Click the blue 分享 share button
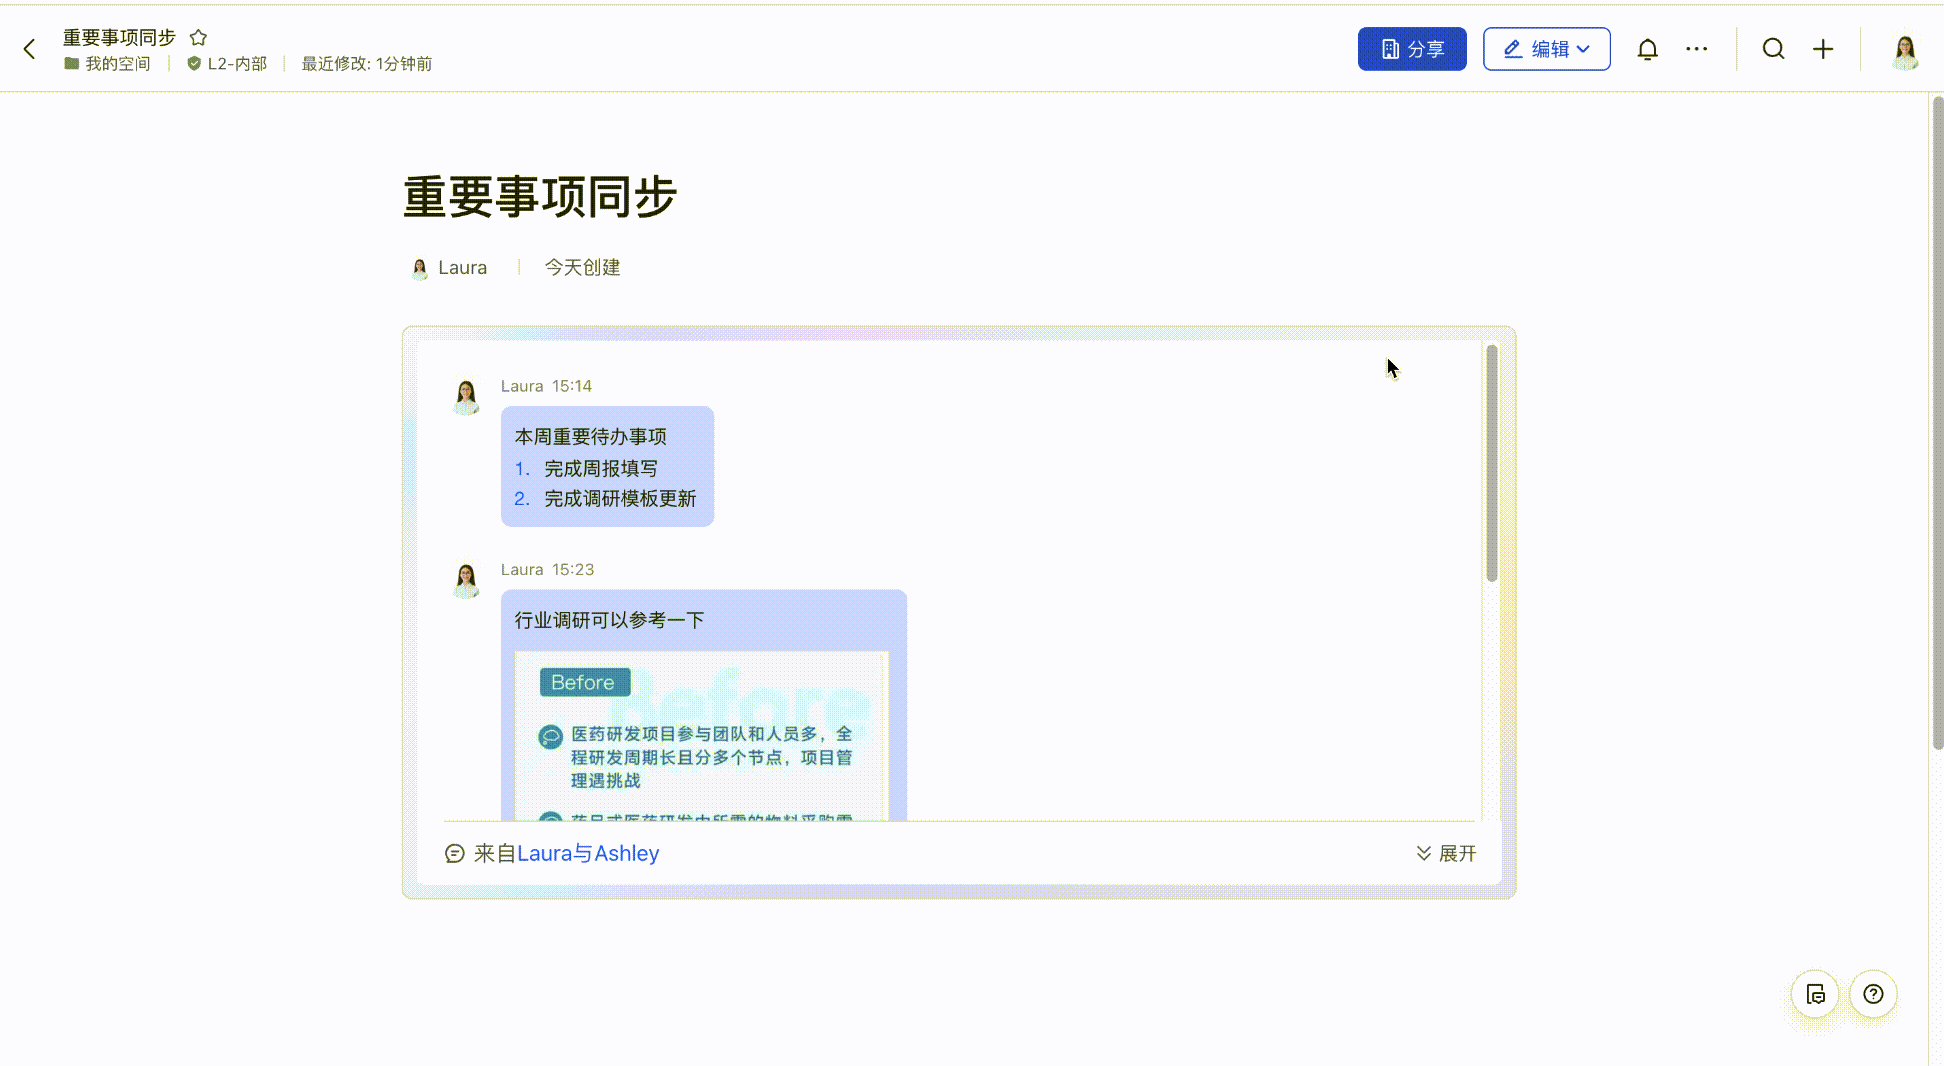 pos(1411,49)
